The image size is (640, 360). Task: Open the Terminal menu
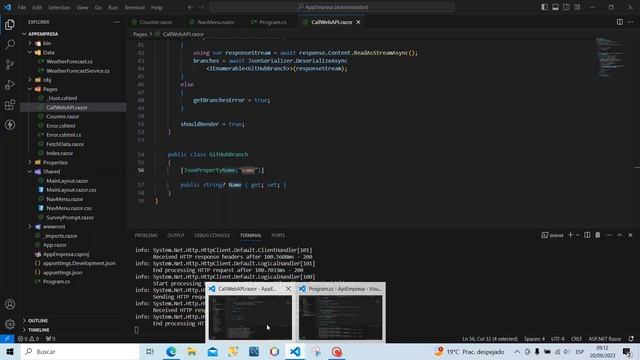[x=134, y=7]
